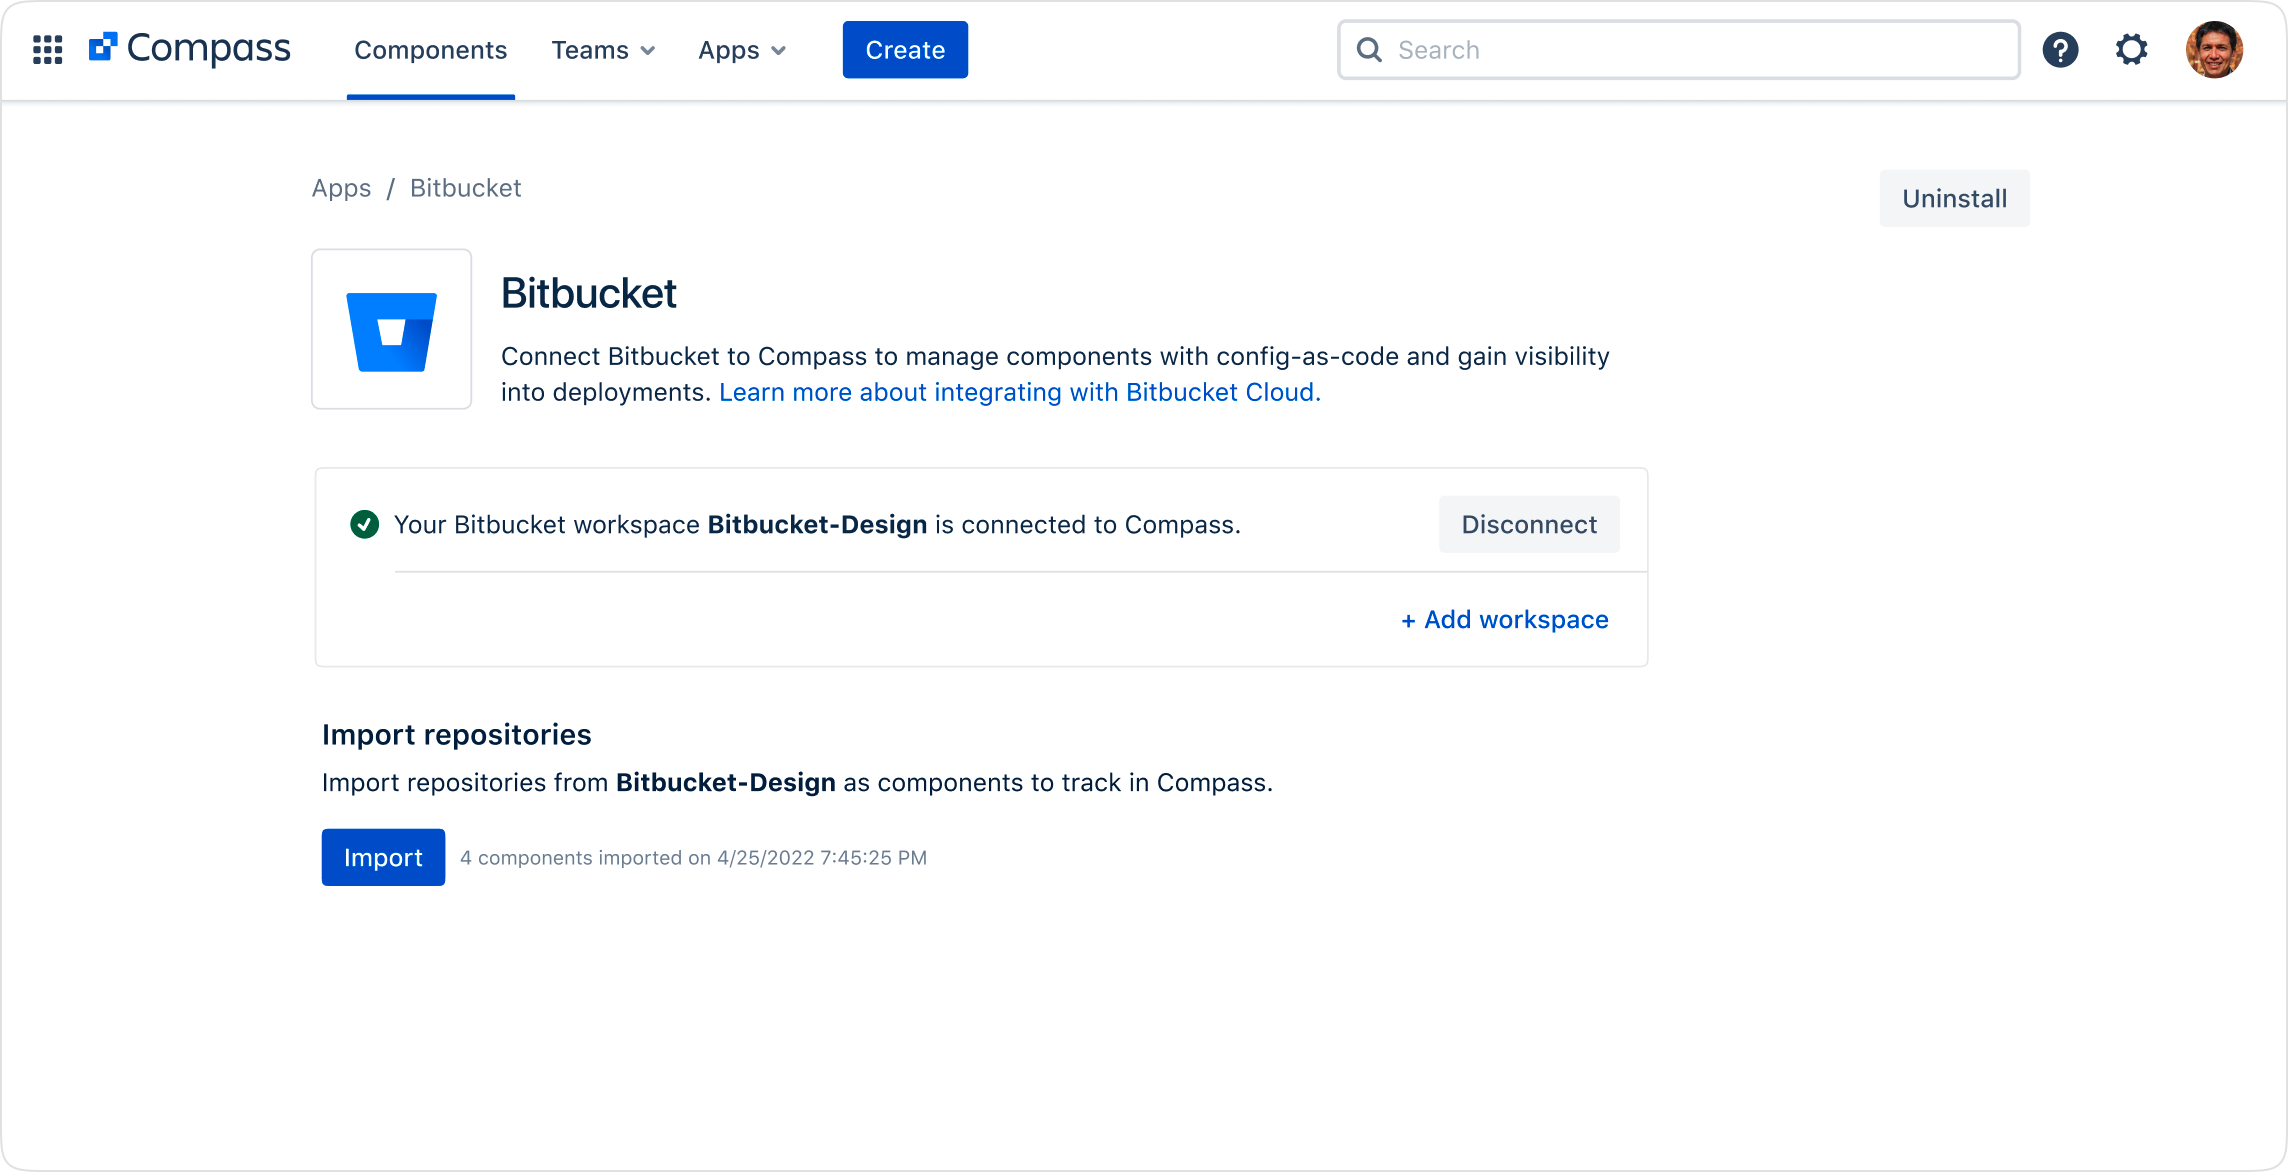Image resolution: width=2288 pixels, height=1172 pixels.
Task: Open the Apps menu chevron
Action: tap(780, 50)
